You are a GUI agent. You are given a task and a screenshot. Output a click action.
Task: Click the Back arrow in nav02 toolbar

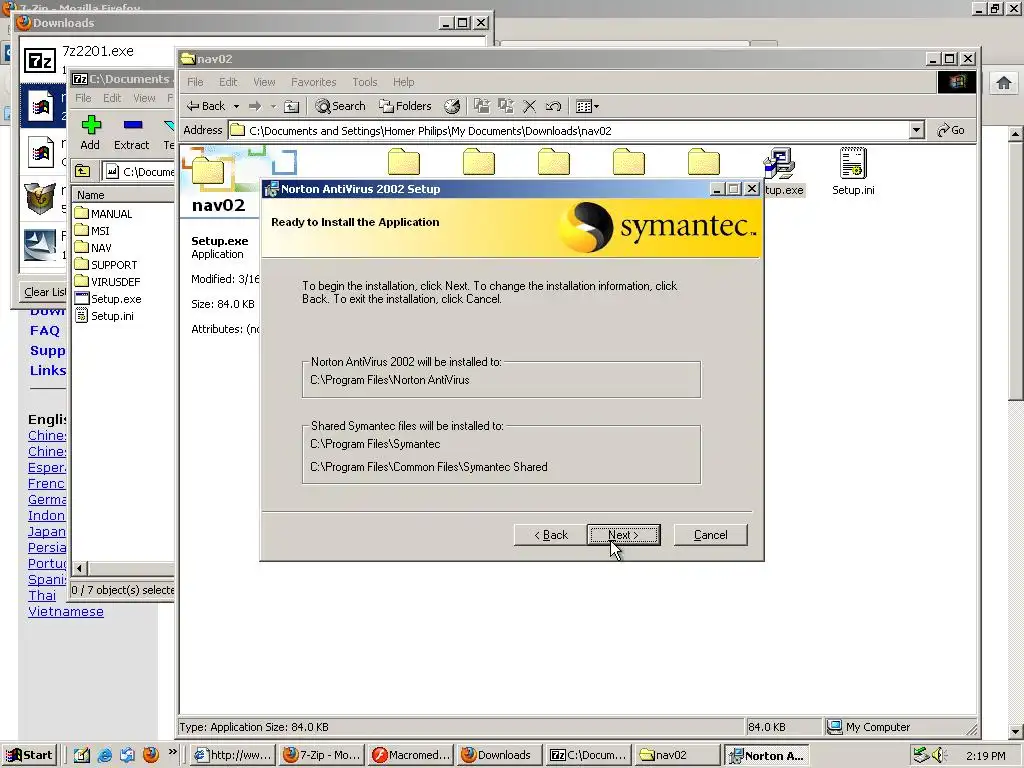point(206,106)
